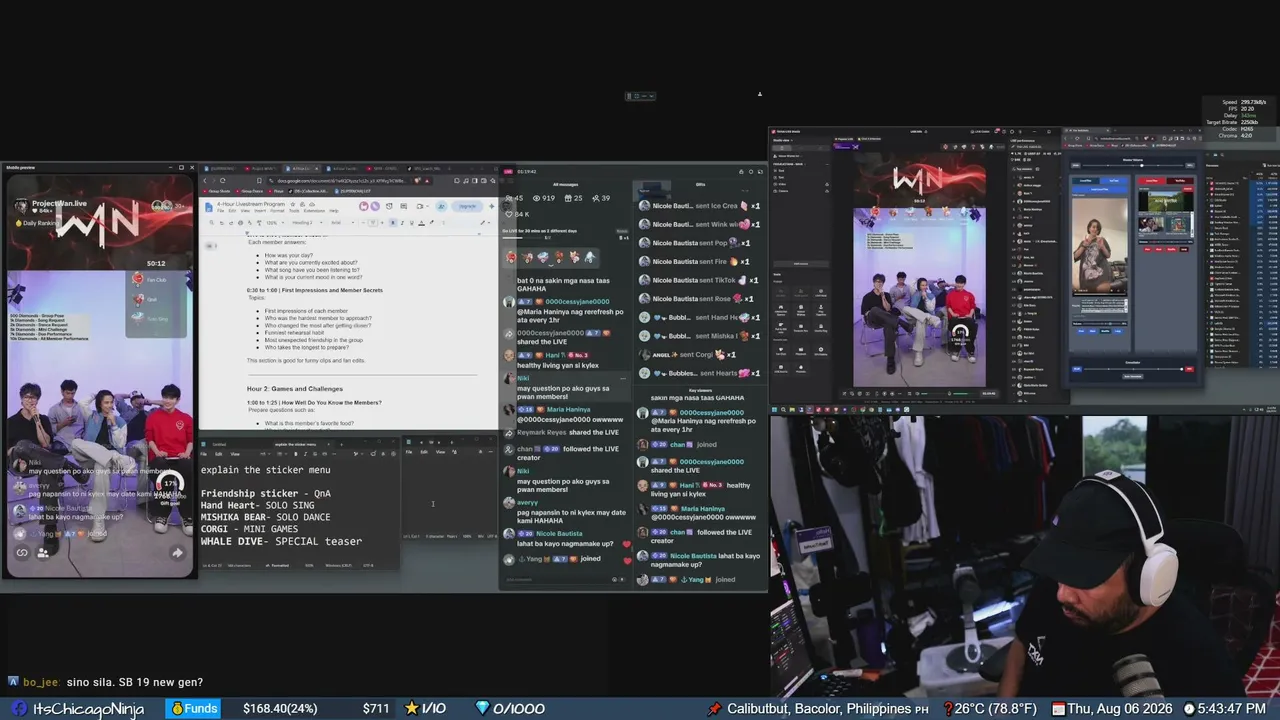
Task: Click the Auto Crossfade button
Action: coord(1132,377)
